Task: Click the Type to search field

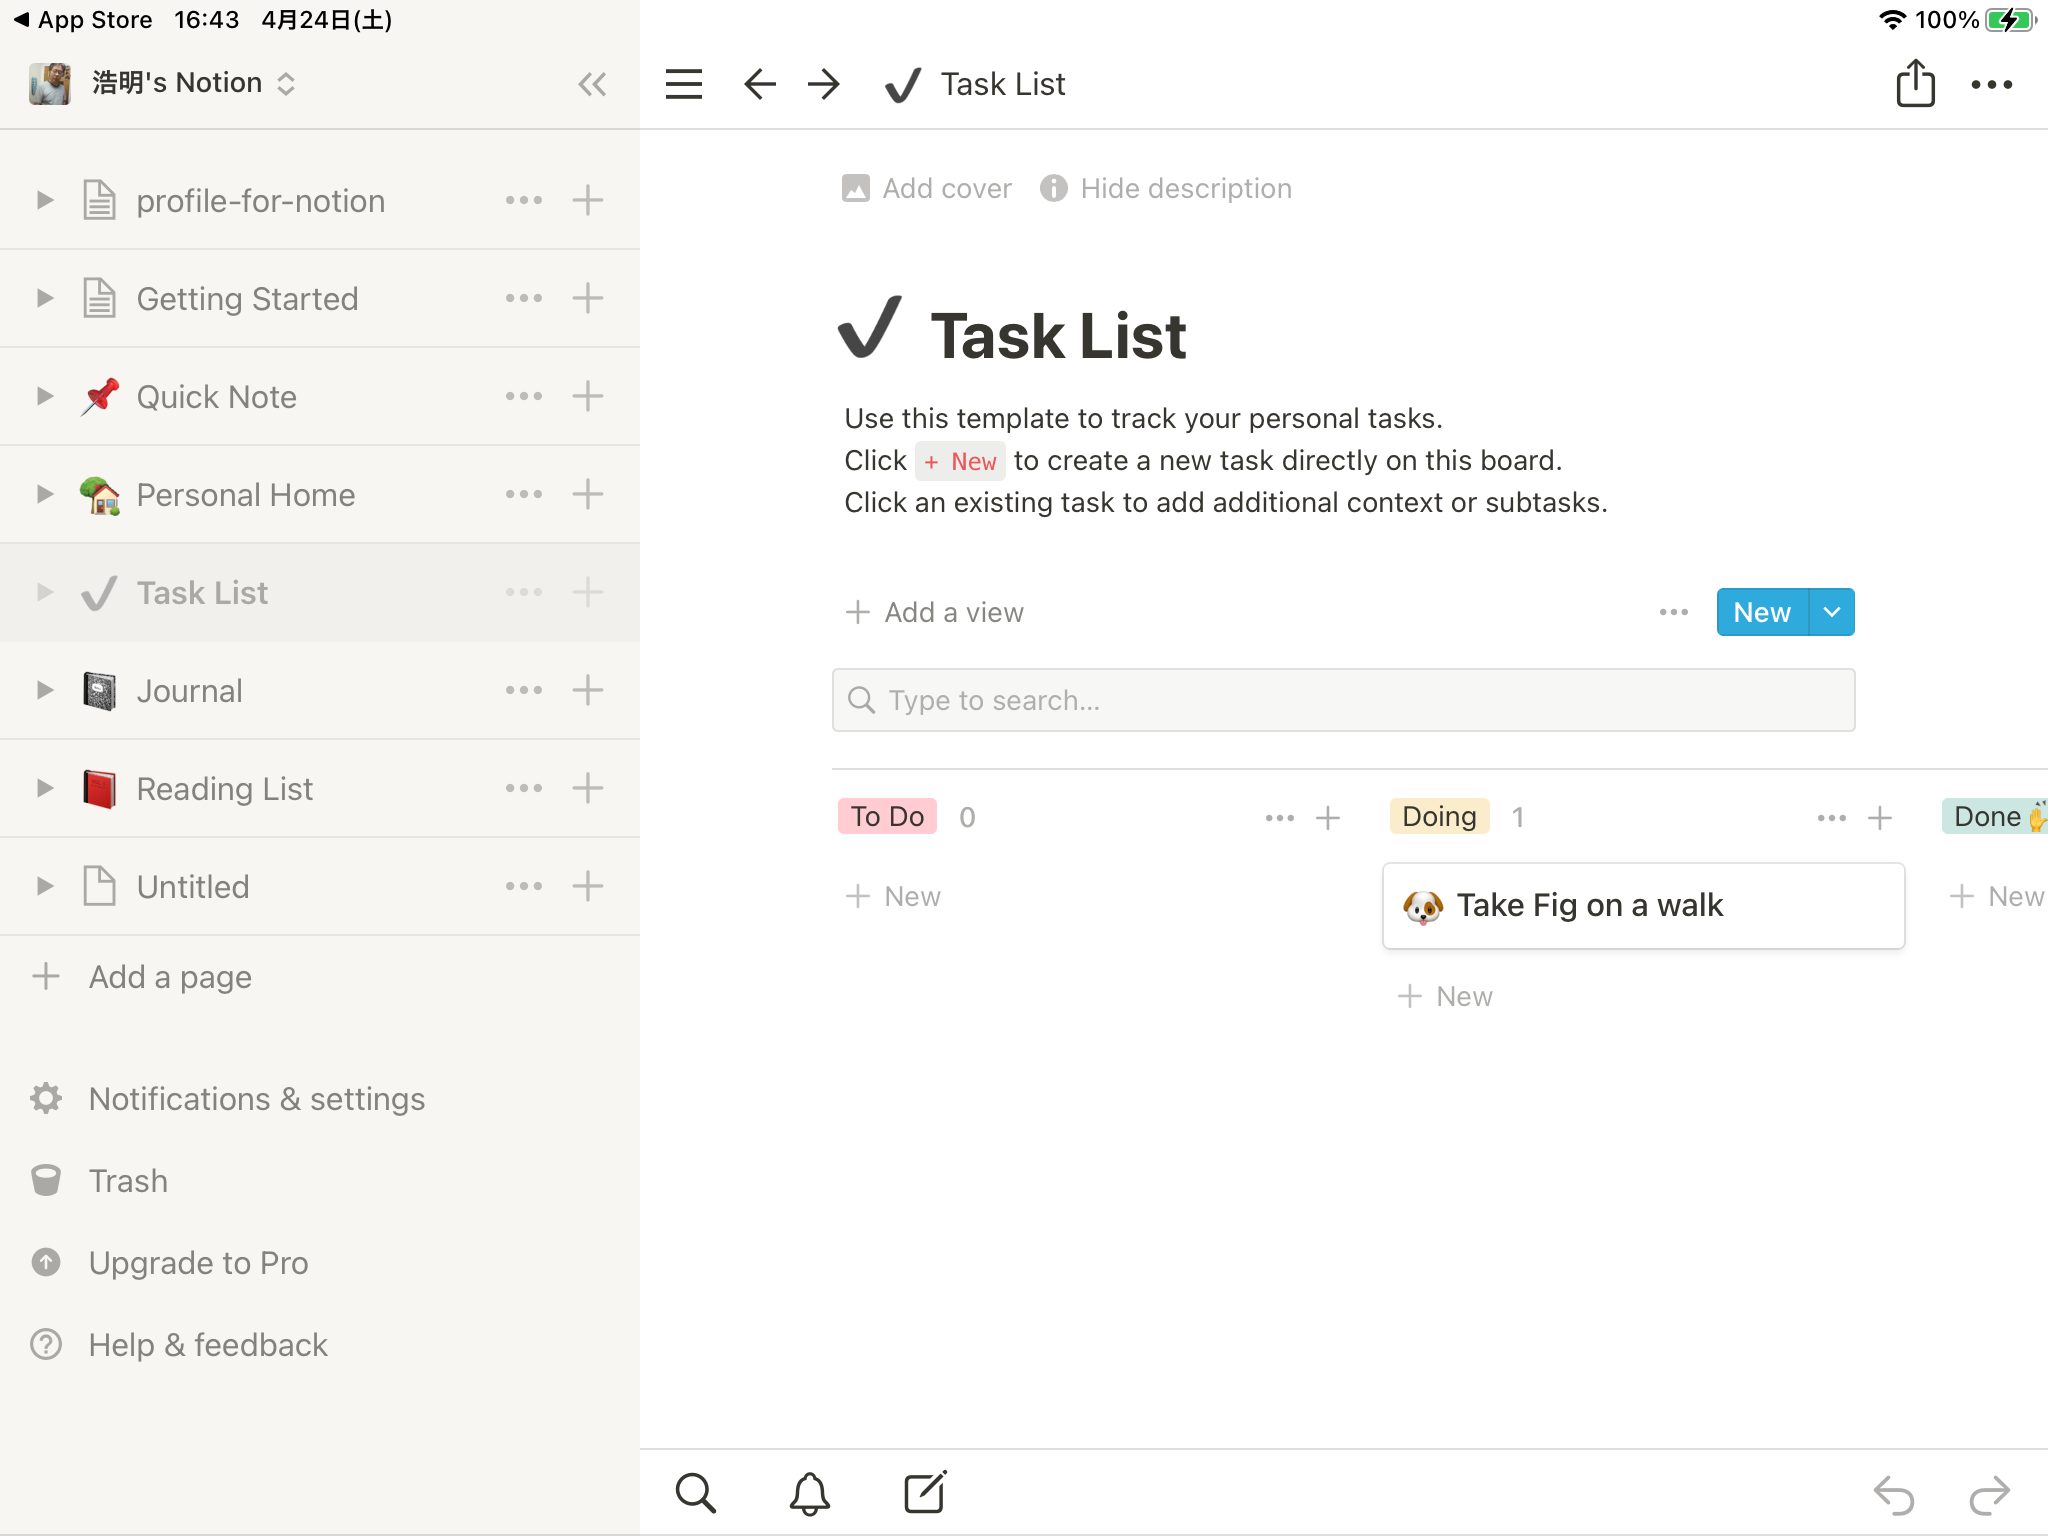Action: pos(1344,700)
